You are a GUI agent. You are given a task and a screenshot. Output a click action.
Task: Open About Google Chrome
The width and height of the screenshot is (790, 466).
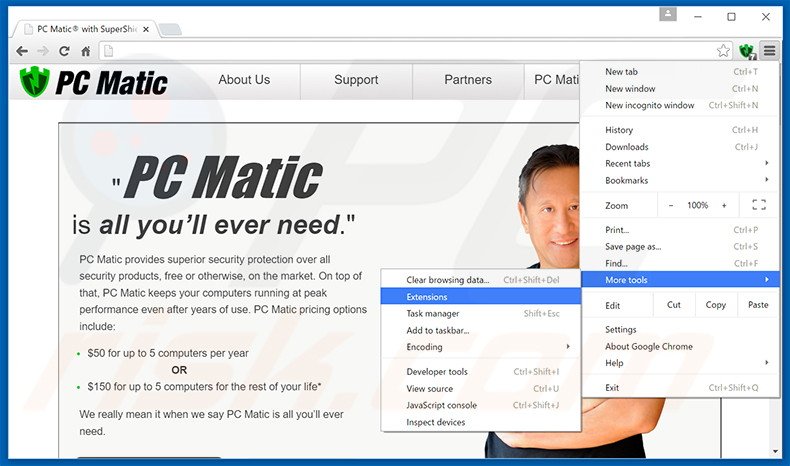point(681,346)
